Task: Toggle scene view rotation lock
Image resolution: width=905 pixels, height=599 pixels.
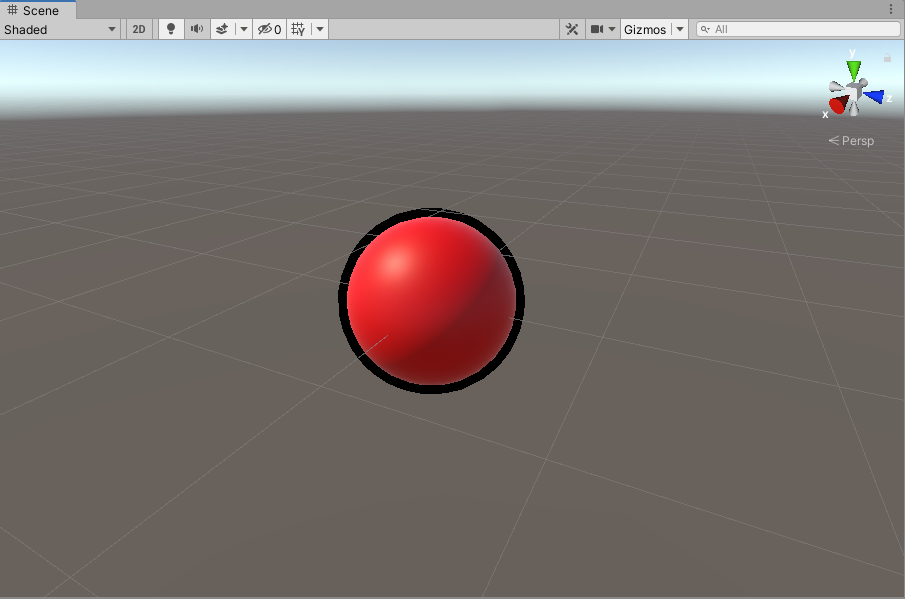Action: tap(887, 58)
